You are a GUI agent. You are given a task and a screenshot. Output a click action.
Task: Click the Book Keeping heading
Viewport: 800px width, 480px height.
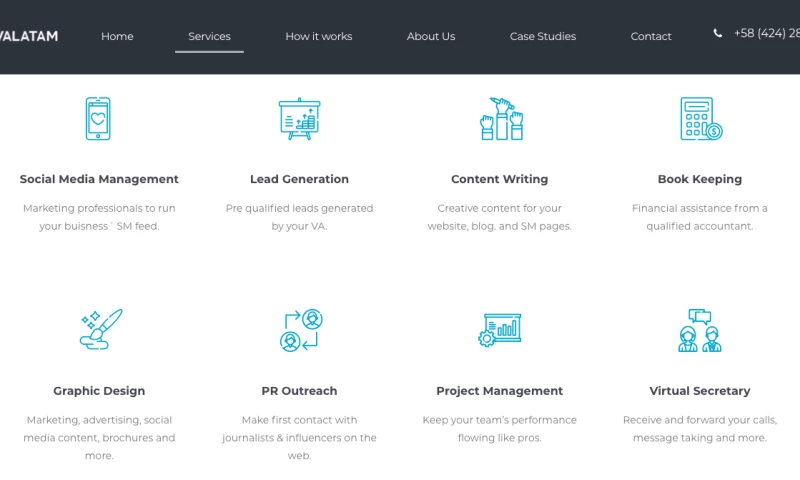coord(699,179)
